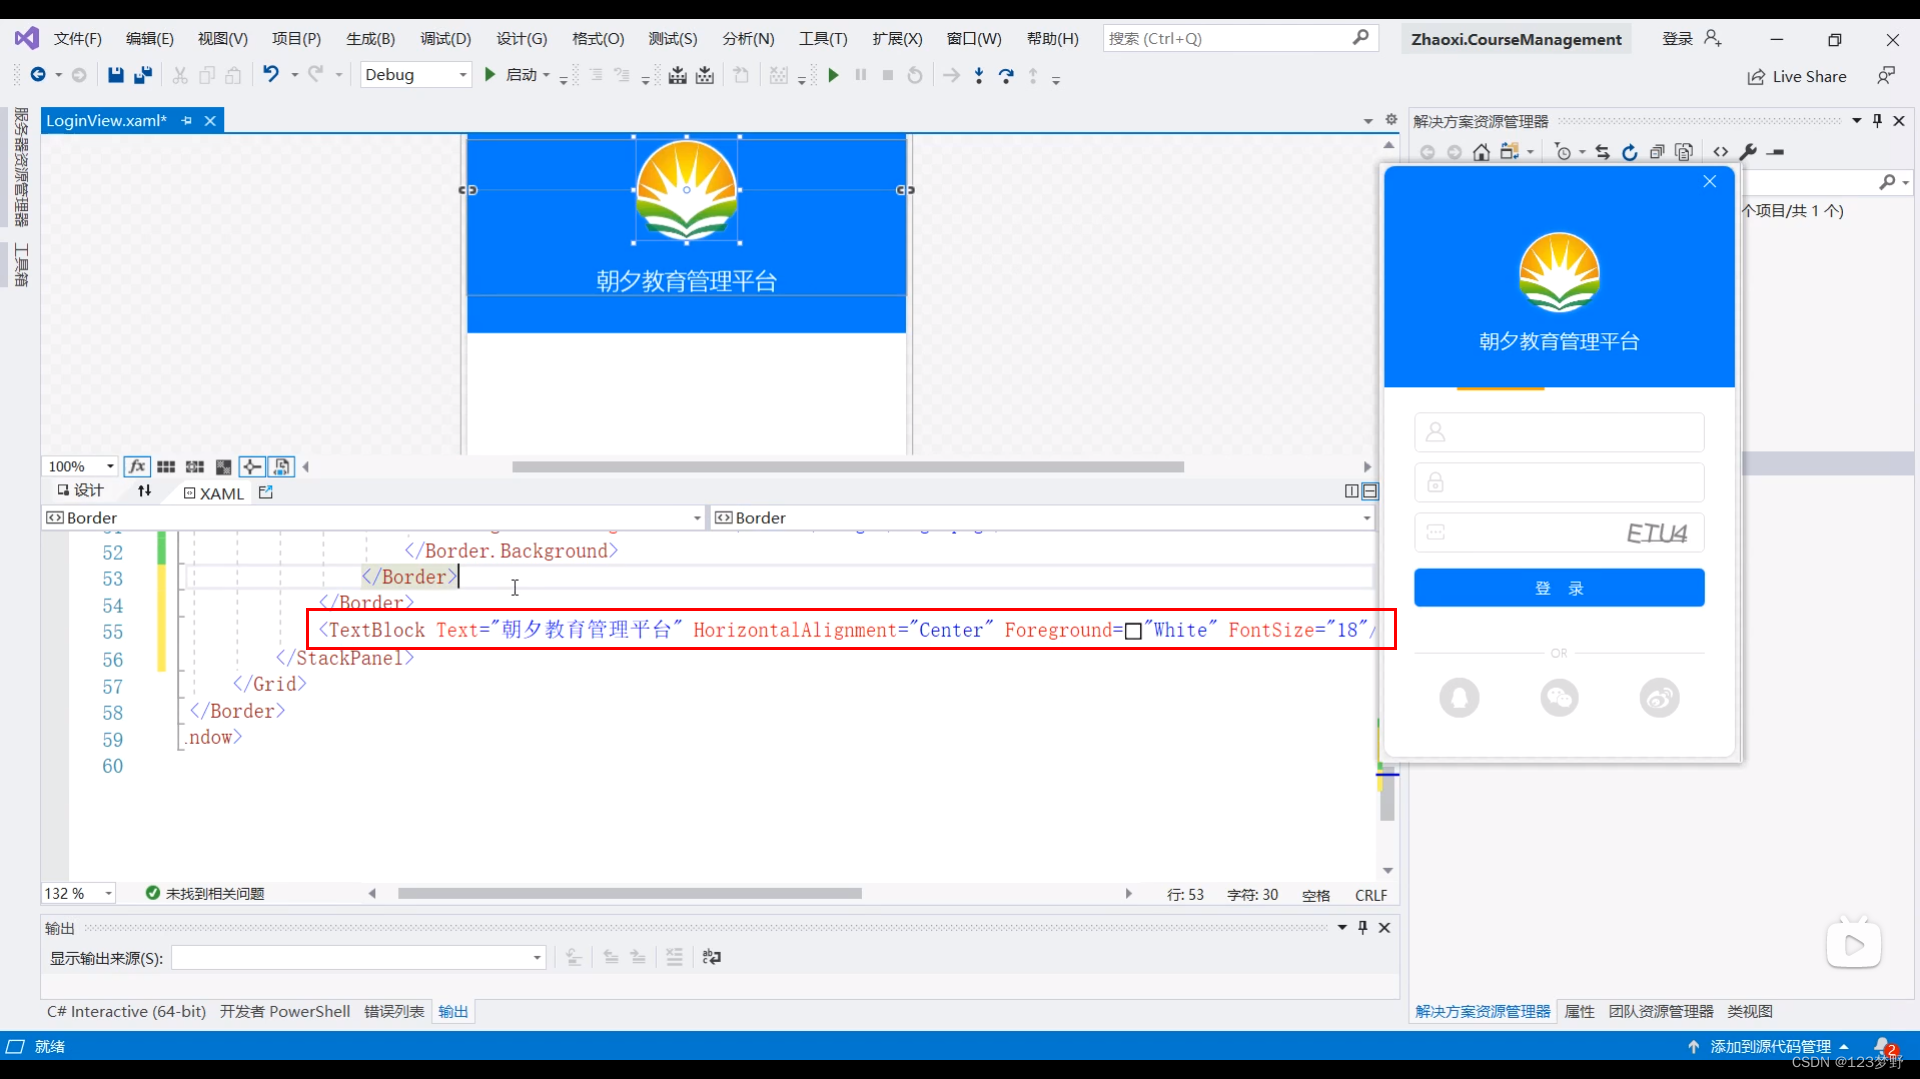Open Solution Explorer window options arrow
This screenshot has width=1920, height=1079.
[1856, 121]
